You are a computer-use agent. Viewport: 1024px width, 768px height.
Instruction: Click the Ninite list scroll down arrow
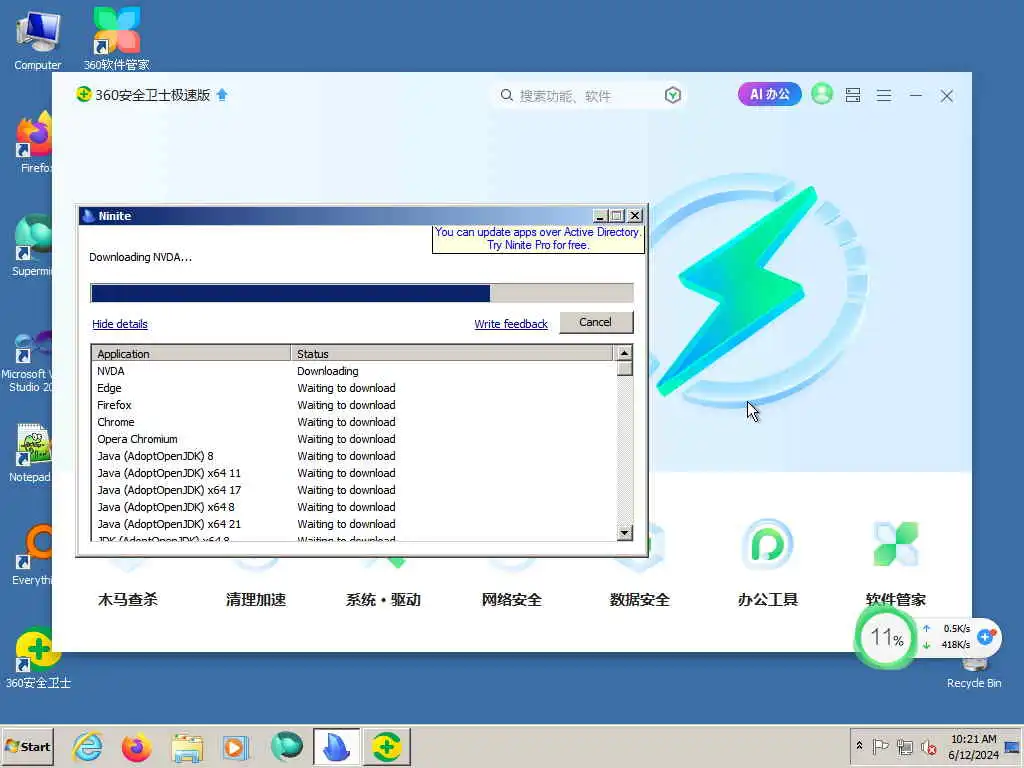[624, 532]
